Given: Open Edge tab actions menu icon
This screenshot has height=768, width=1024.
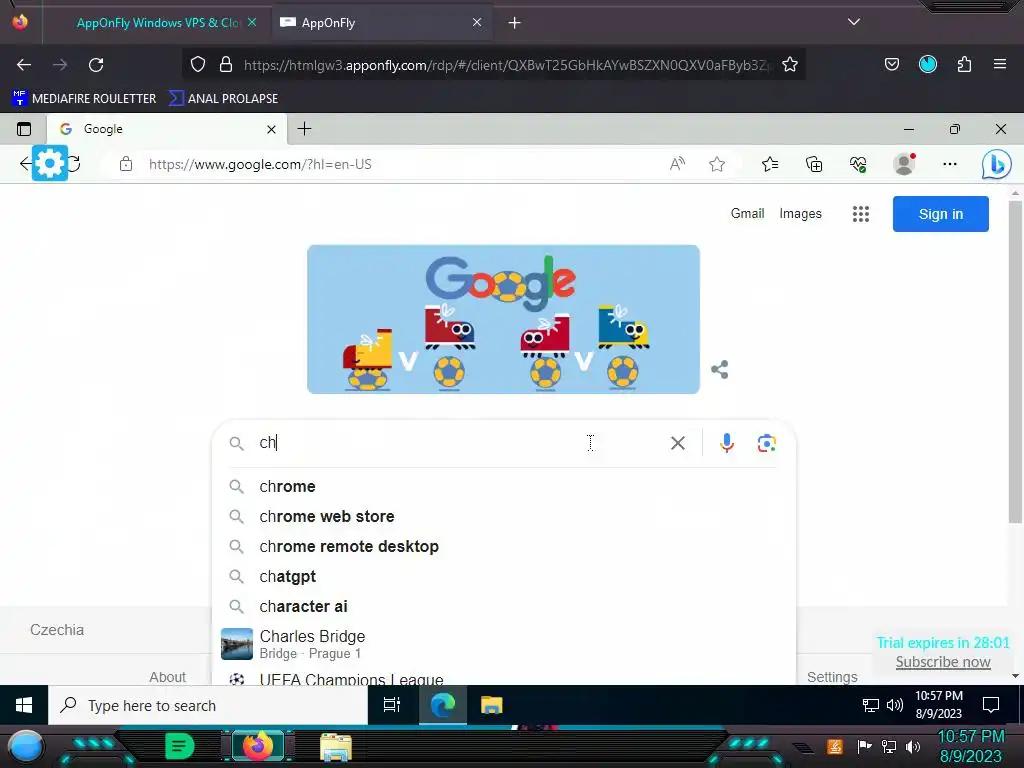Looking at the screenshot, I should point(24,129).
